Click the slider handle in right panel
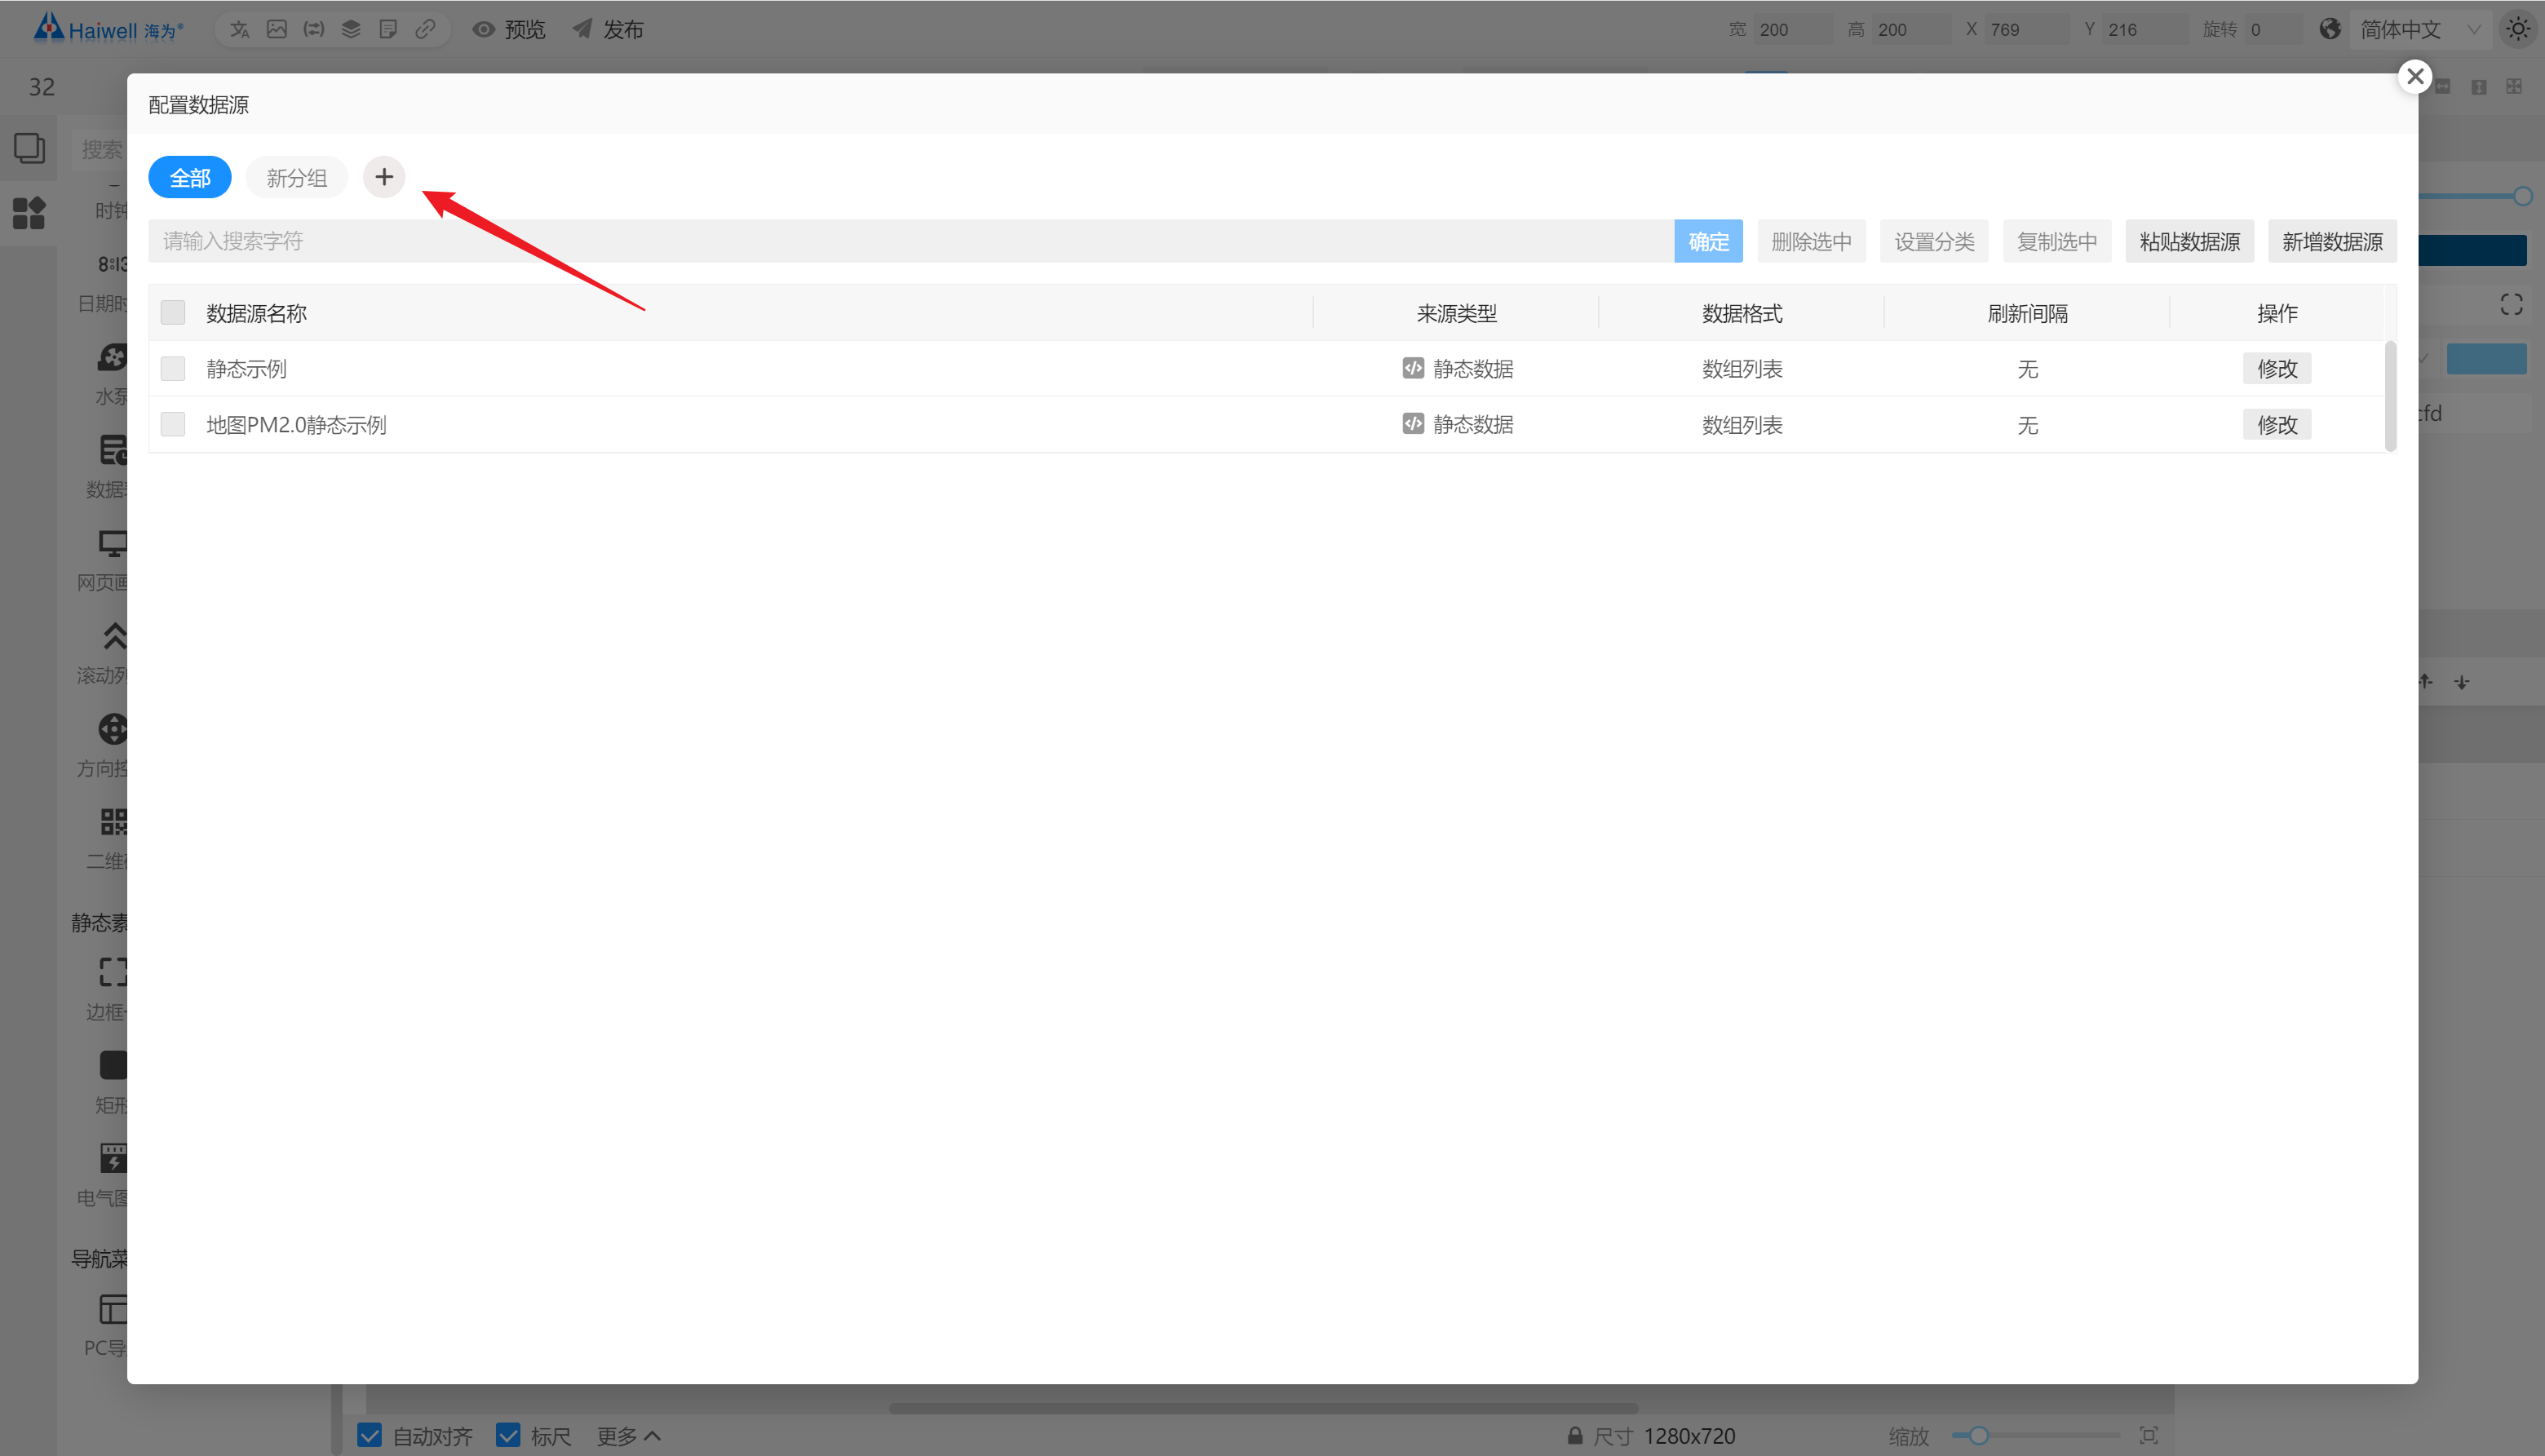Image resolution: width=2545 pixels, height=1456 pixels. pos(2523,196)
